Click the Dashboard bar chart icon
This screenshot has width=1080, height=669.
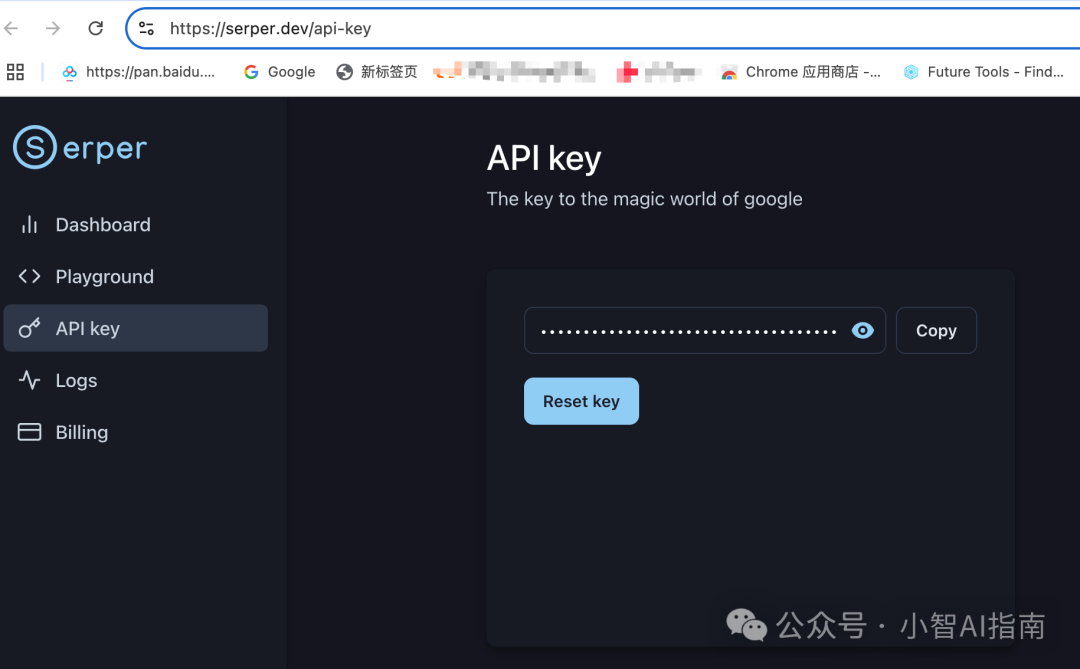tap(30, 225)
